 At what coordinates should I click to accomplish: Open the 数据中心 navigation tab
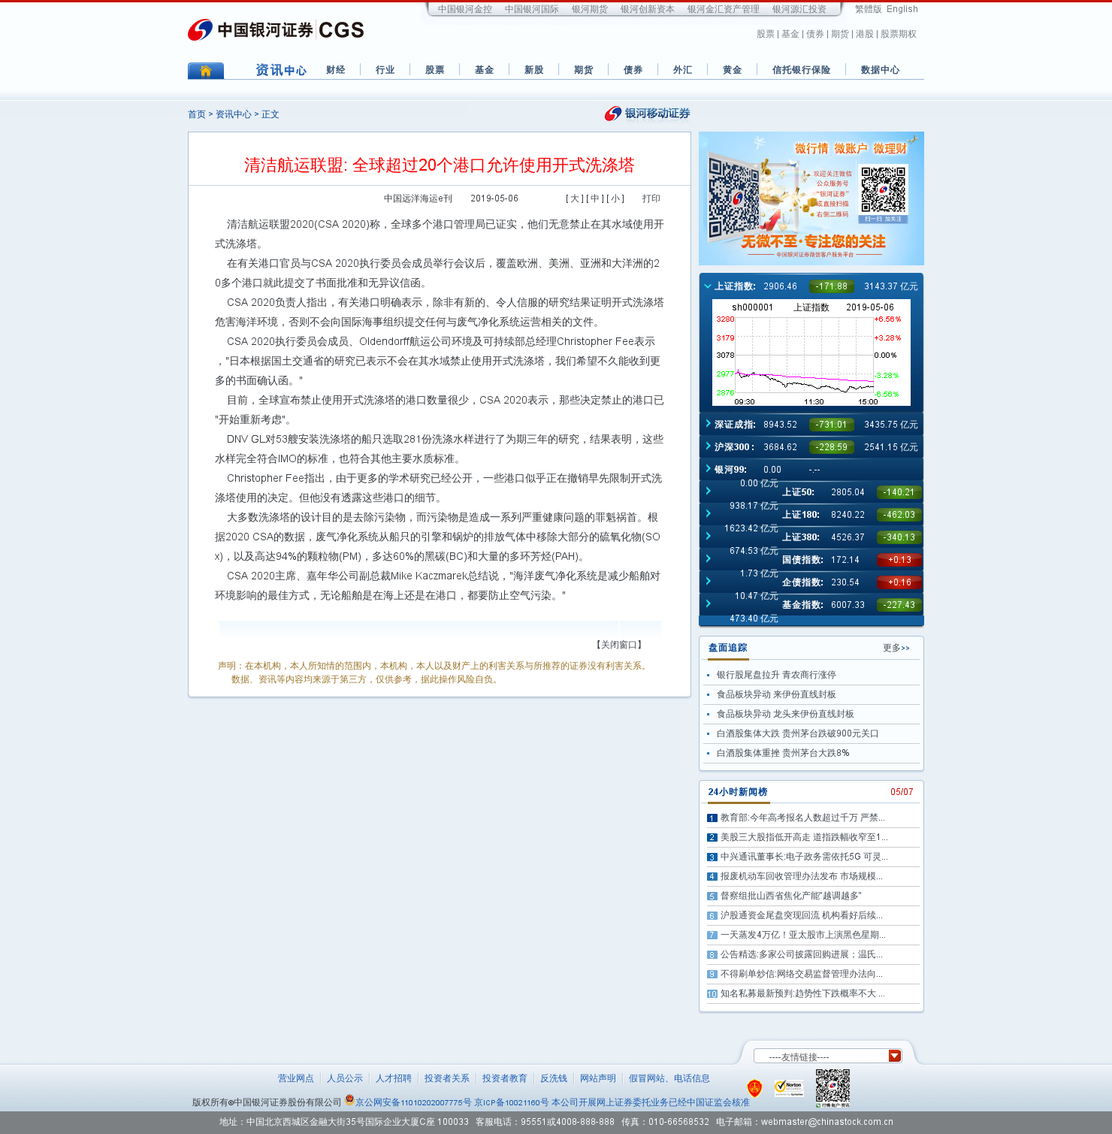880,70
